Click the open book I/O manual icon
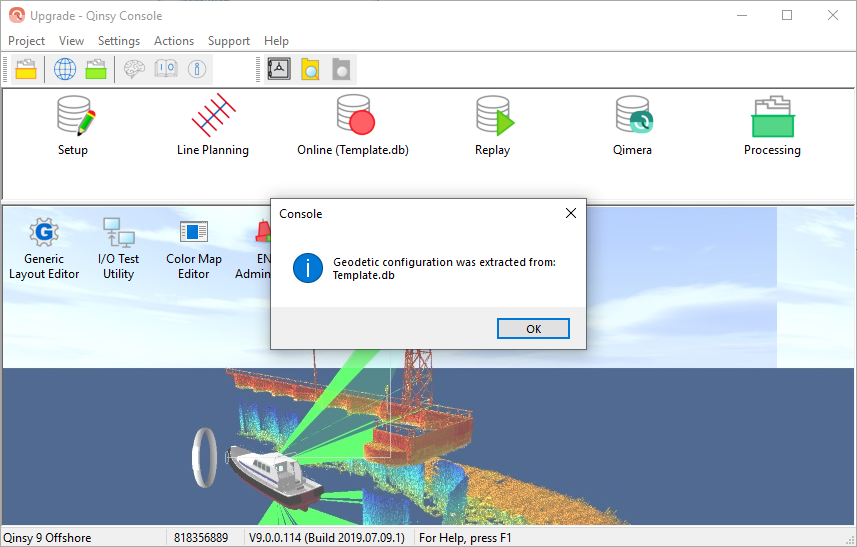The width and height of the screenshot is (857, 547). tap(166, 69)
